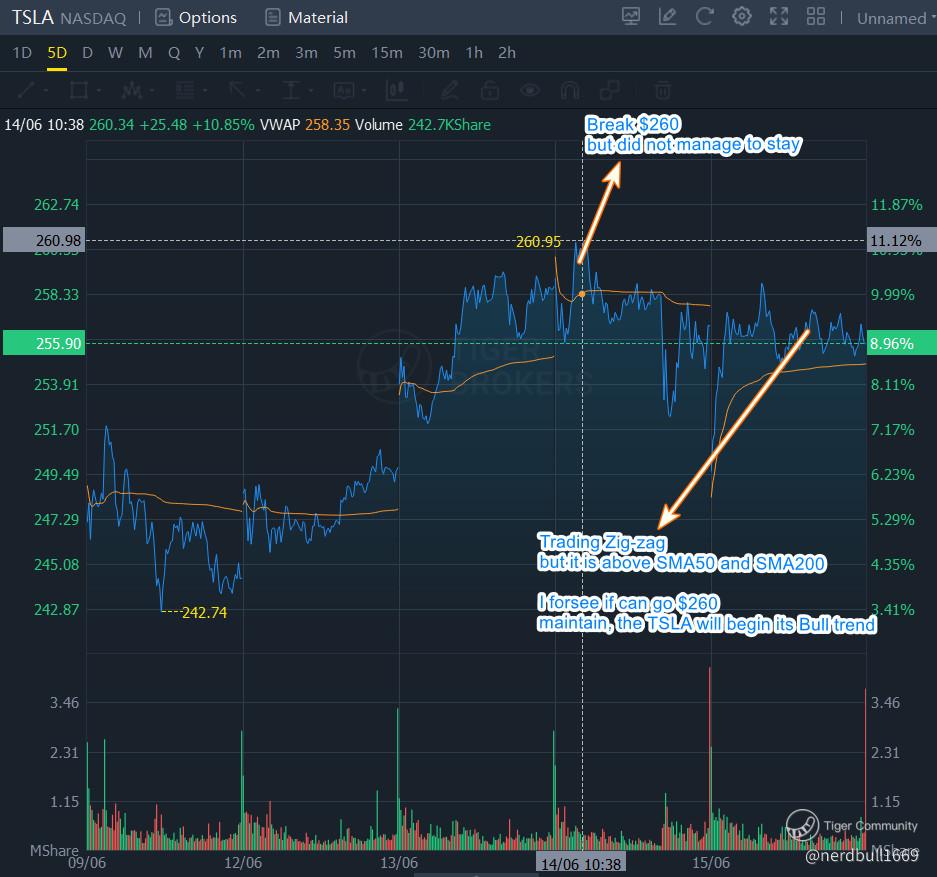Viewport: 937px width, 877px height.
Task: Select the 1h interval
Action: 474,53
